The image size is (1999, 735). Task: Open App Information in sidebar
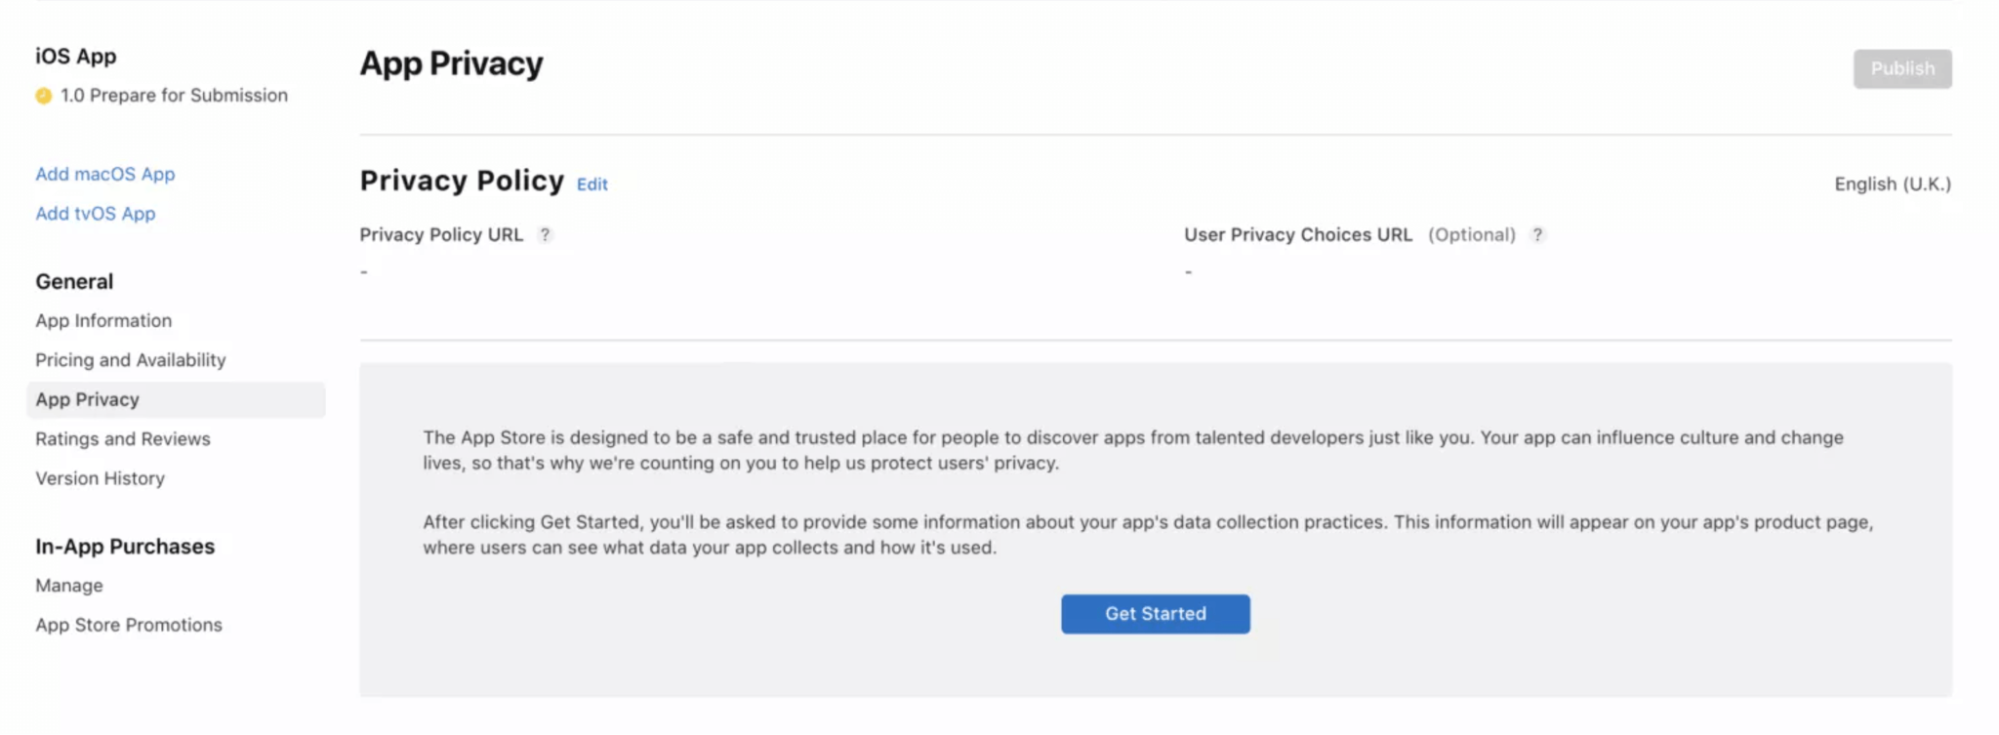coord(104,321)
